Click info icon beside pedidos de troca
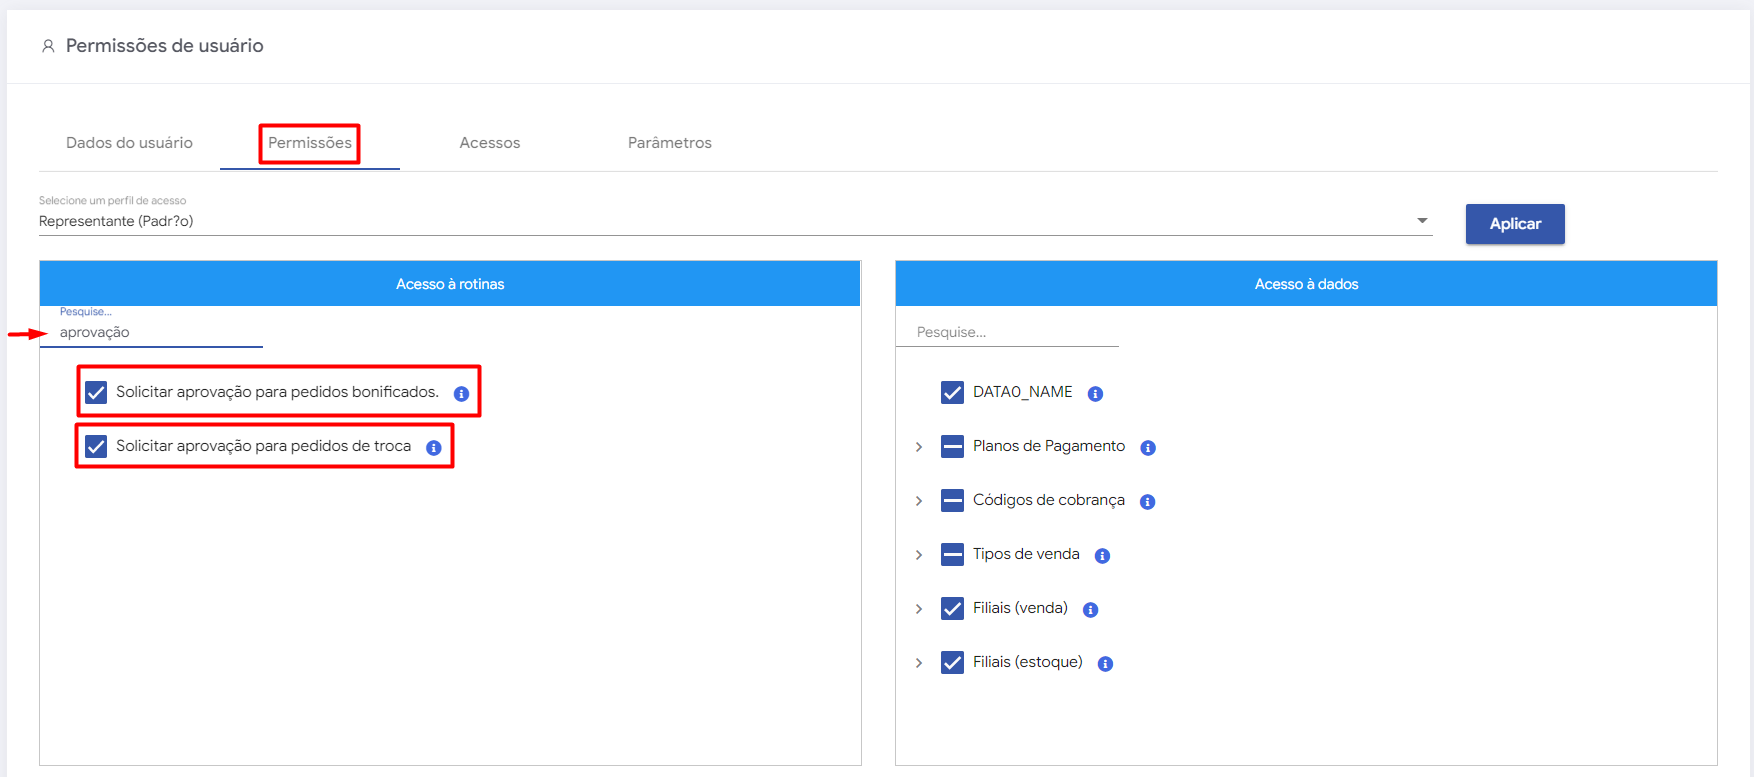 click(x=434, y=448)
